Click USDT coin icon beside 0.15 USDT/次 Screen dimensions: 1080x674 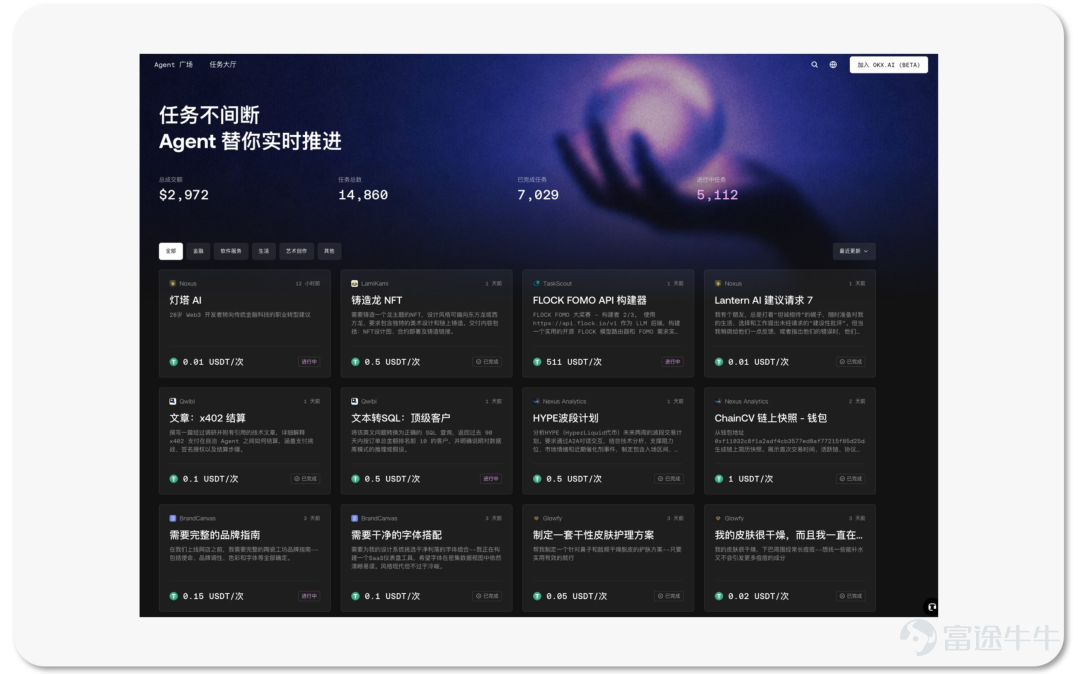tap(174, 597)
